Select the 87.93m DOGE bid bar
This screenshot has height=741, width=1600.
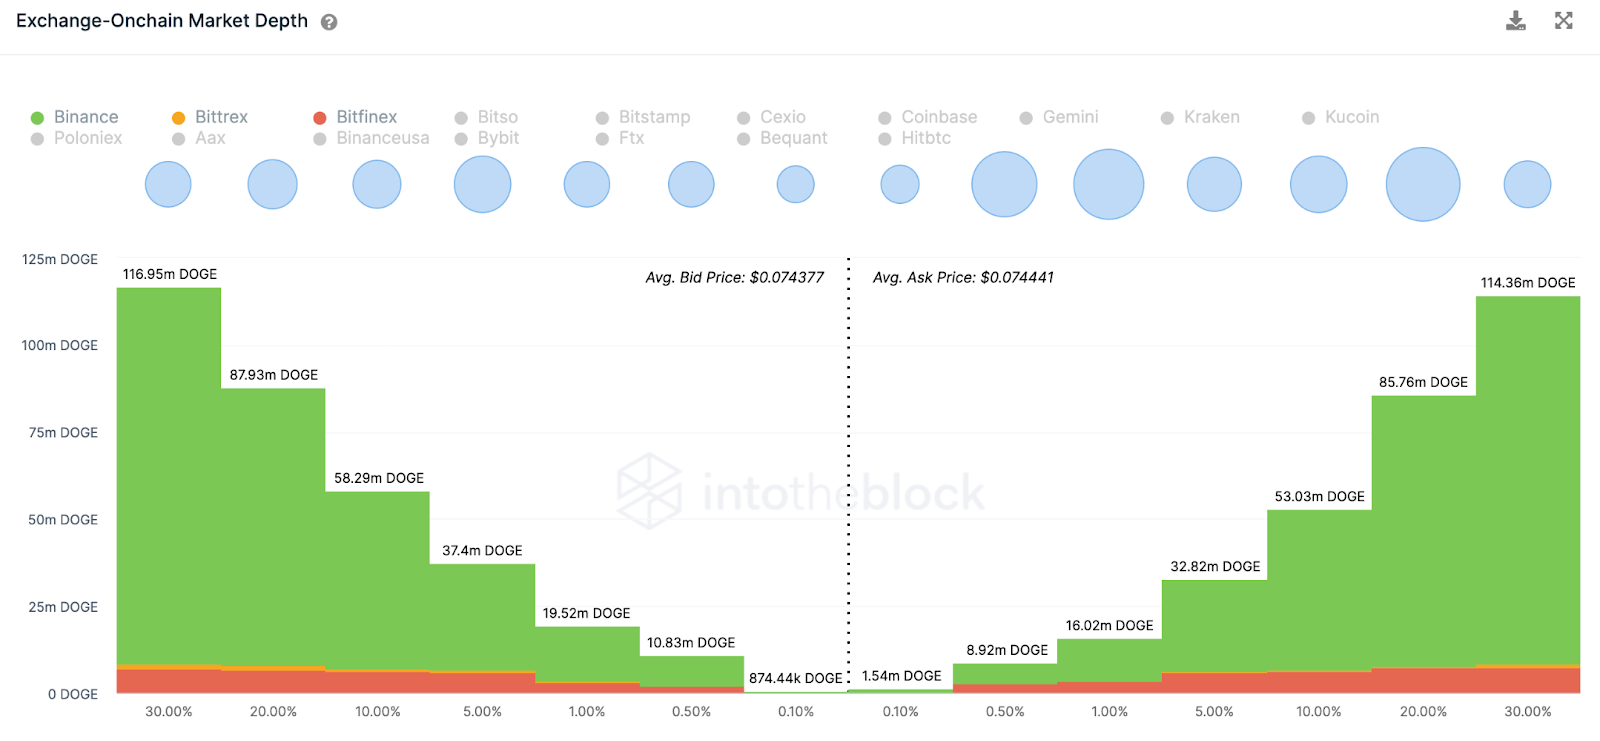tap(273, 520)
